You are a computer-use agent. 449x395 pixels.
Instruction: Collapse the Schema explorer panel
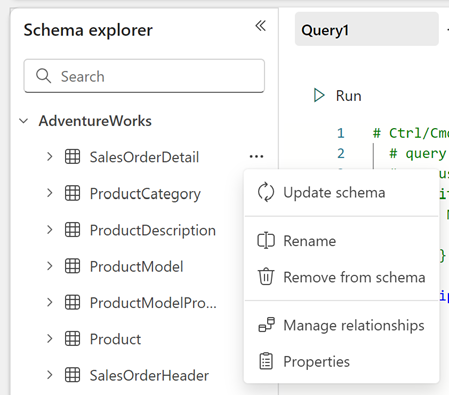pyautogui.click(x=260, y=26)
